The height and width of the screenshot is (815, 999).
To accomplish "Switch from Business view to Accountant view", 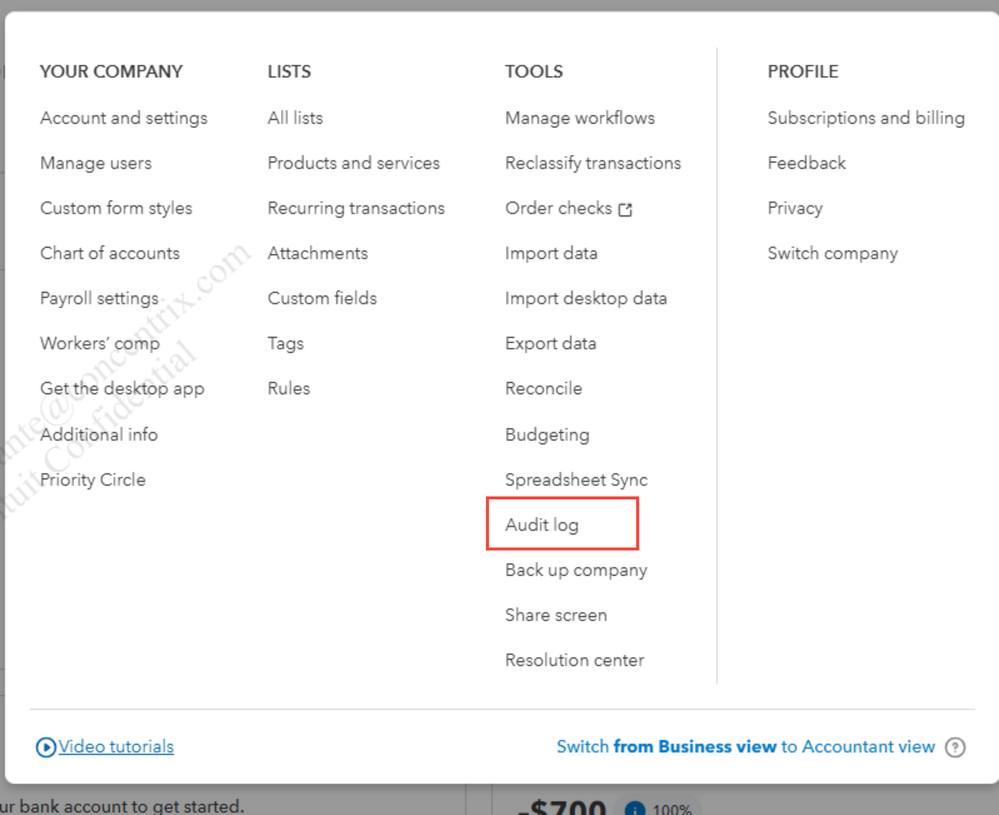I will pyautogui.click(x=747, y=746).
